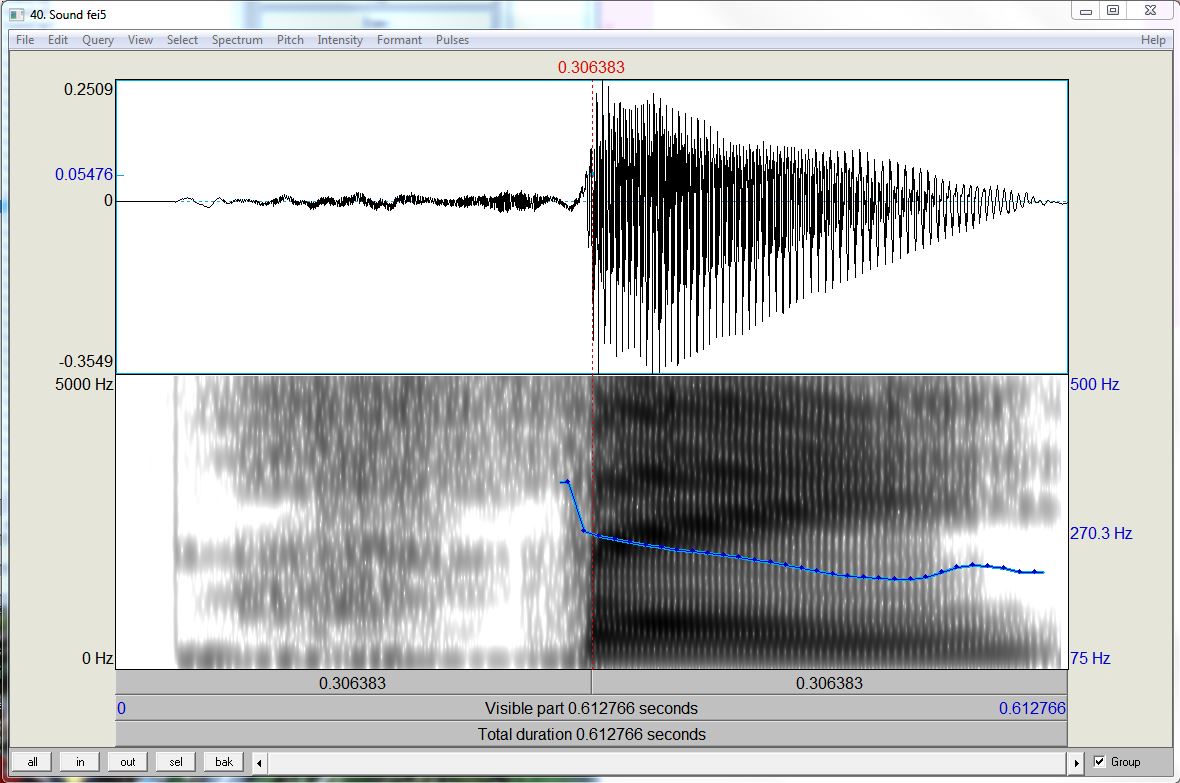Click the '0.05476' blue amplitude label
The width and height of the screenshot is (1180, 783).
point(84,174)
